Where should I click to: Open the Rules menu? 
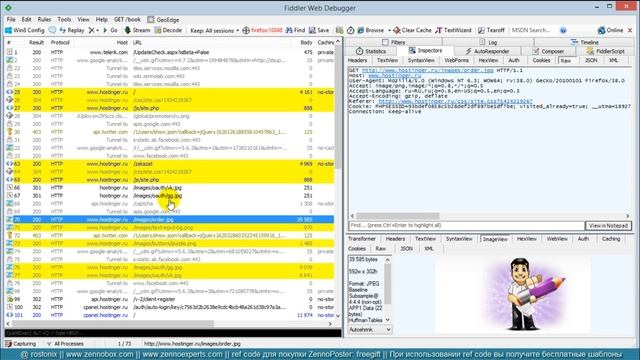pos(44,20)
